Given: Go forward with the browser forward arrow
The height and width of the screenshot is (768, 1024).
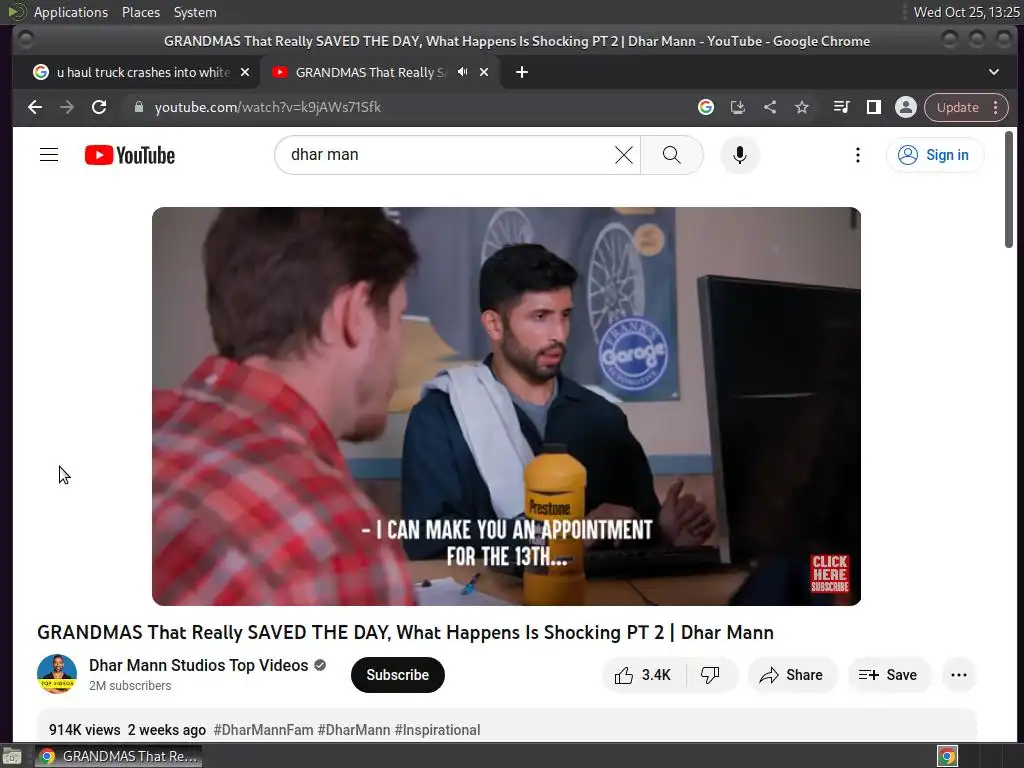Looking at the screenshot, I should tap(67, 107).
